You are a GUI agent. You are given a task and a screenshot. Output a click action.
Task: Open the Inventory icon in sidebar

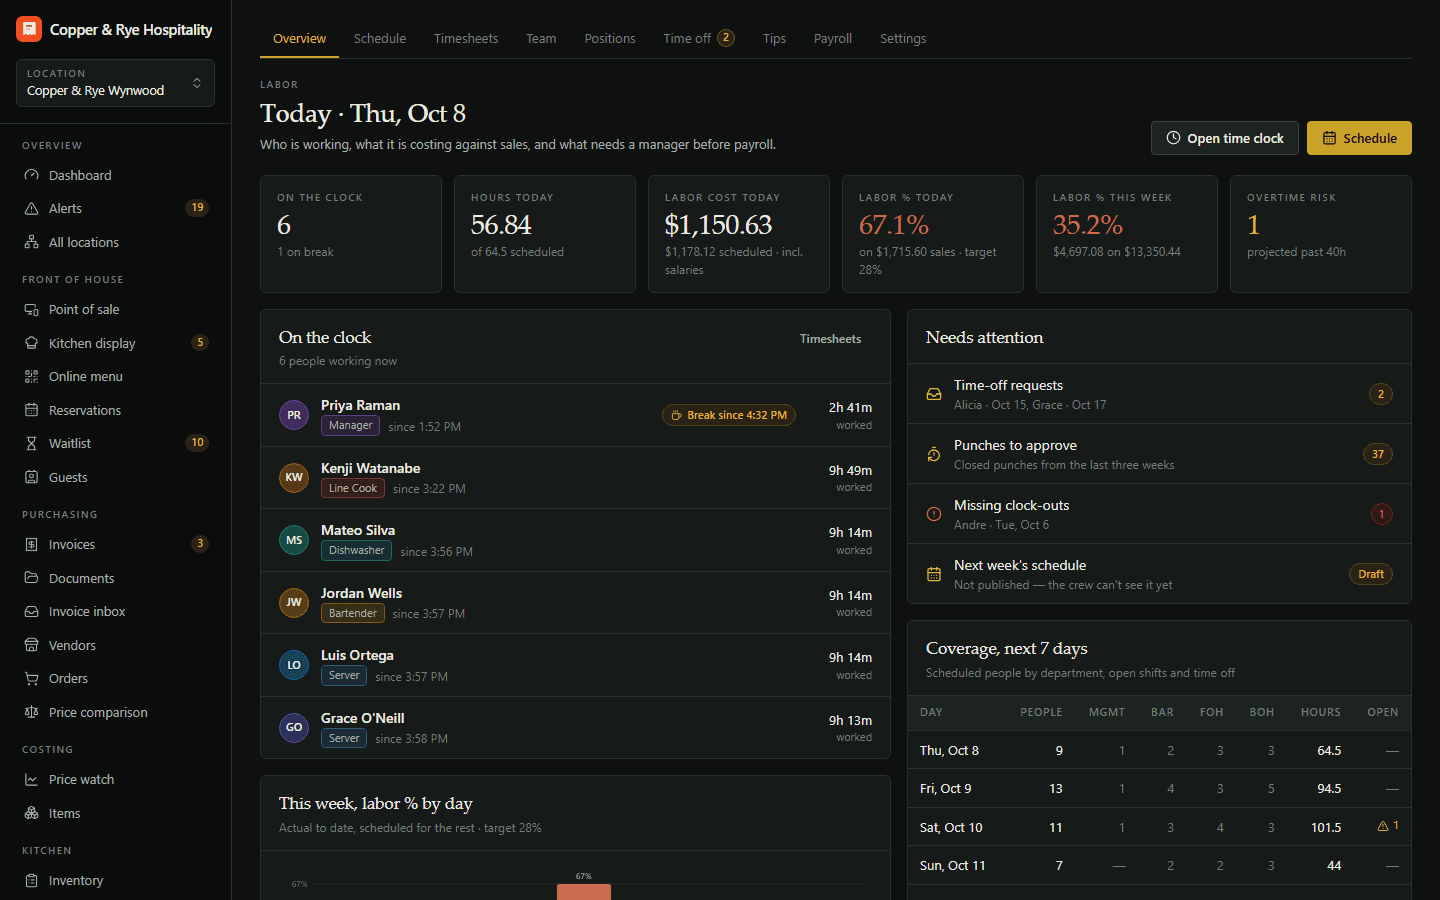pos(31,880)
